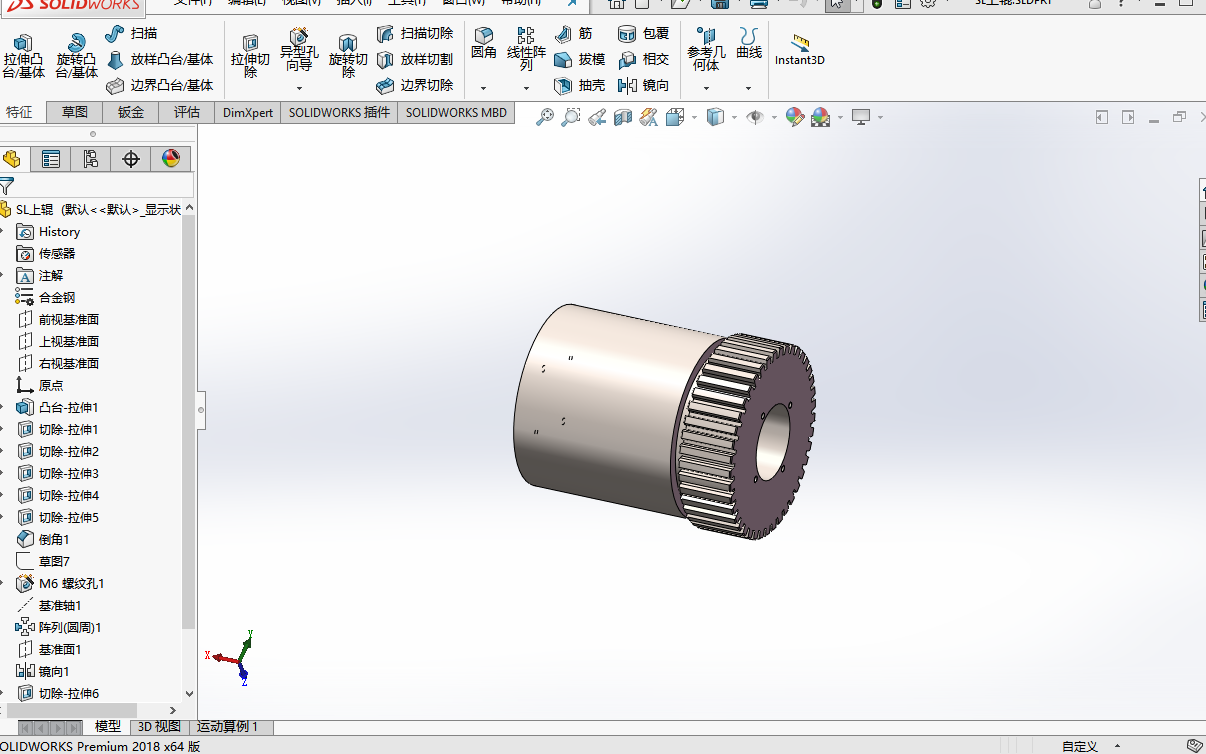Open the FeatureManager design tree tab icon

click(12, 159)
